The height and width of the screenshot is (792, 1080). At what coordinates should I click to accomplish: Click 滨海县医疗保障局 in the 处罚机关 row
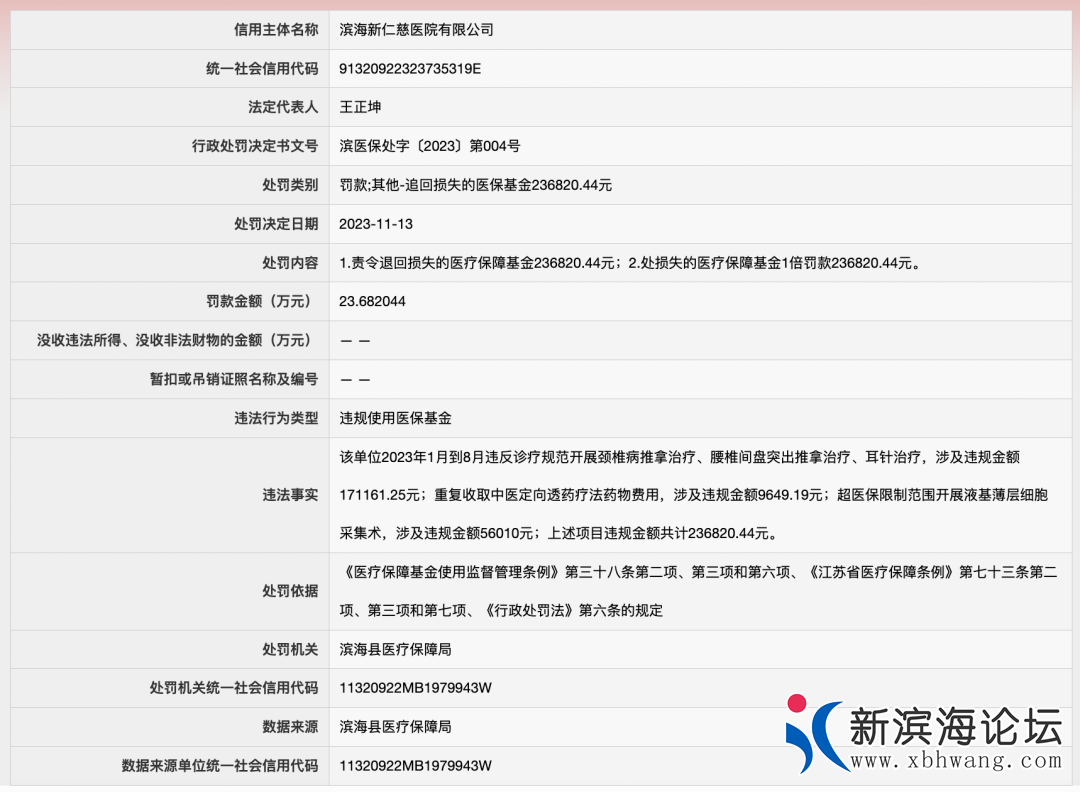395,649
